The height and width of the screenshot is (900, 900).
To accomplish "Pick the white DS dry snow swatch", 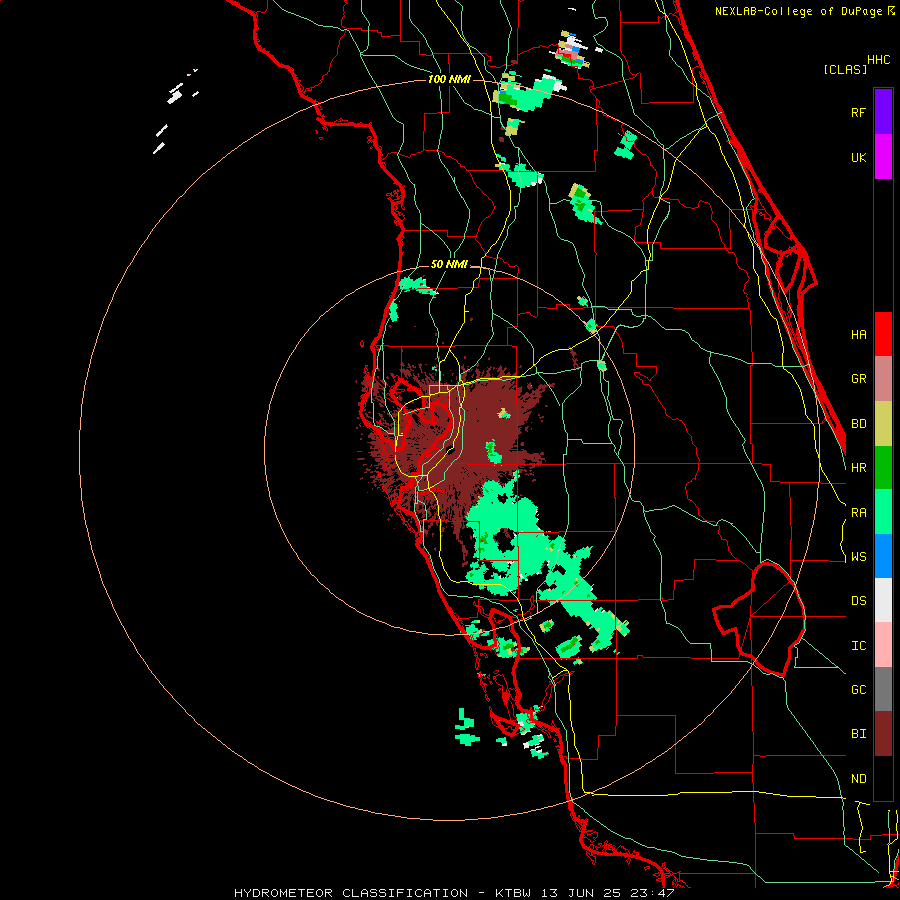I will pos(883,600).
